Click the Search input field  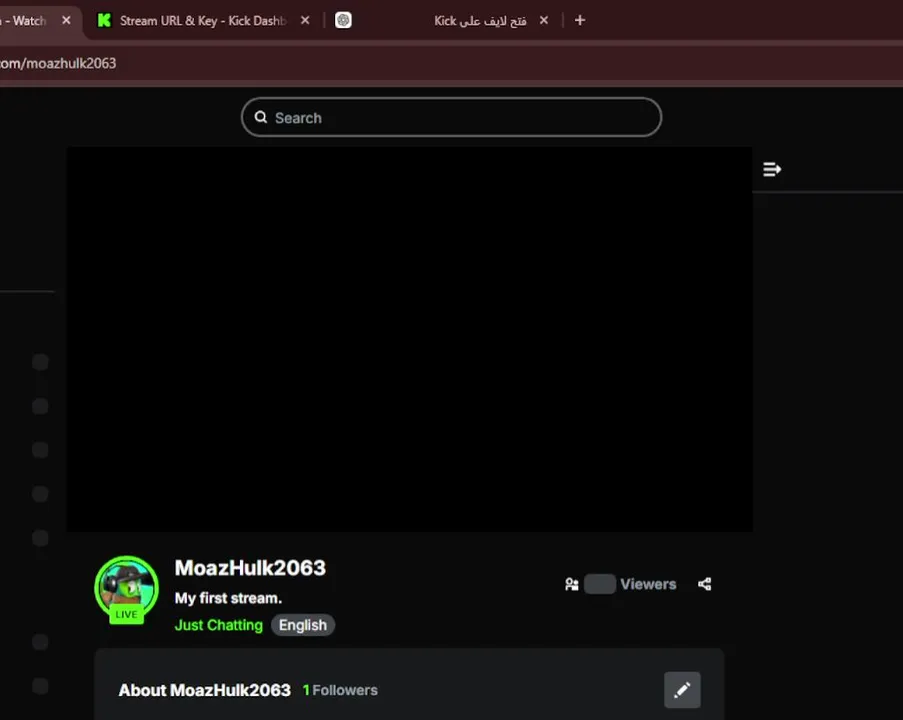click(x=452, y=118)
